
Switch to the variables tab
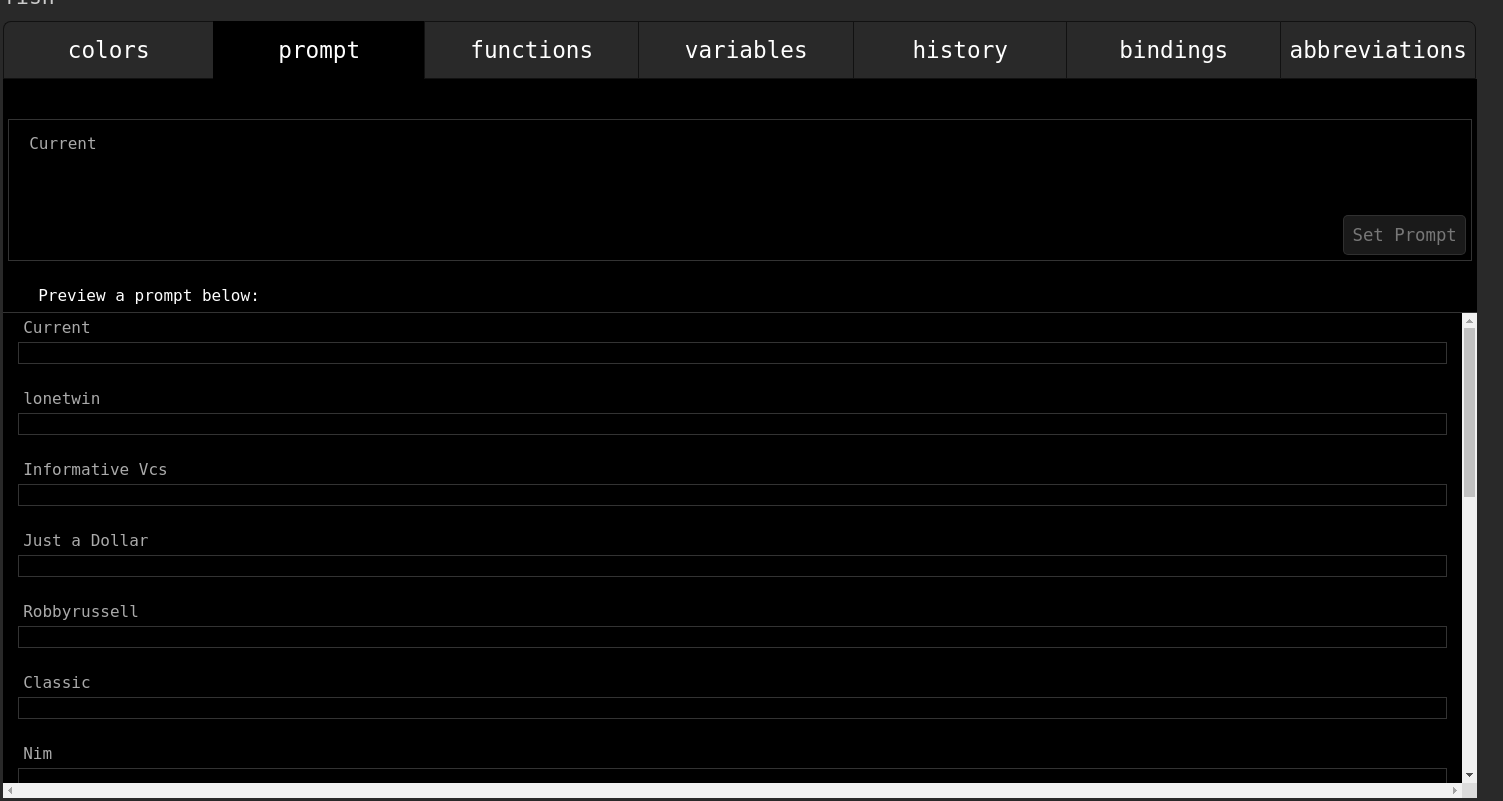coord(745,50)
